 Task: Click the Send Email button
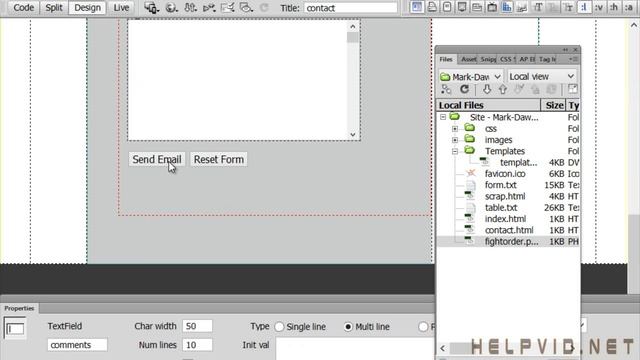pyautogui.click(x=157, y=159)
